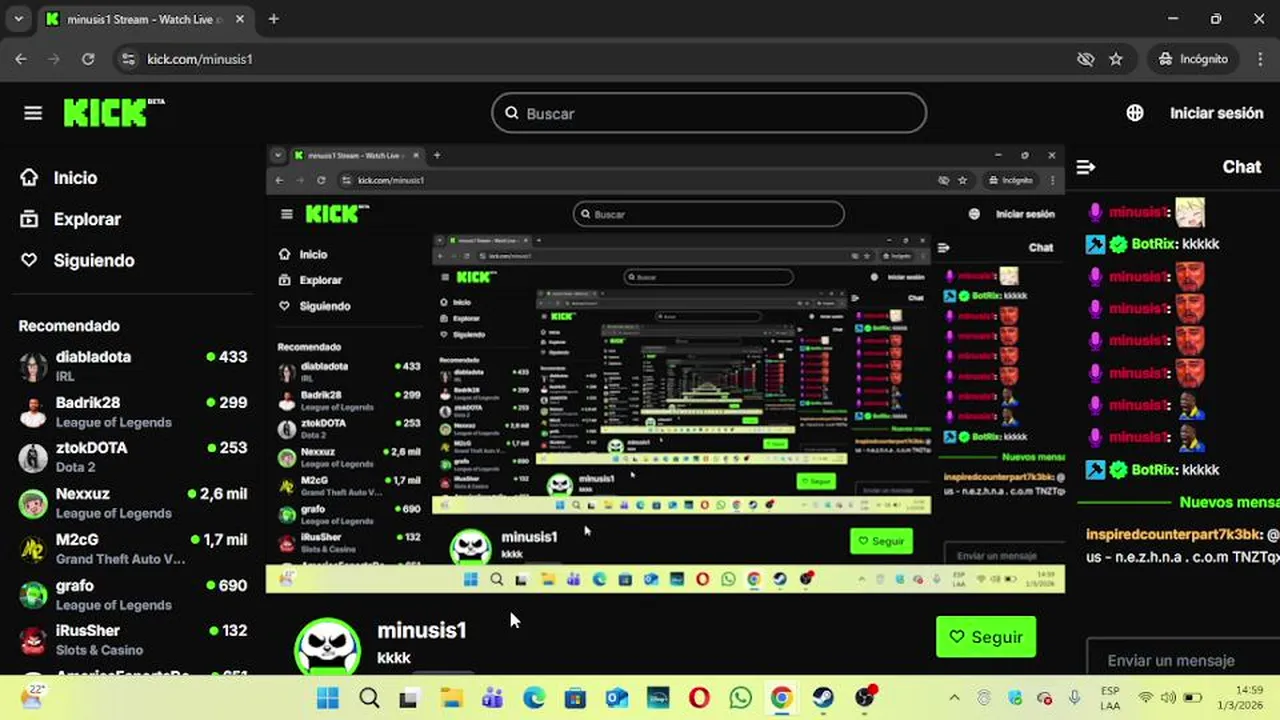Click the large green Seguir button

(986, 637)
